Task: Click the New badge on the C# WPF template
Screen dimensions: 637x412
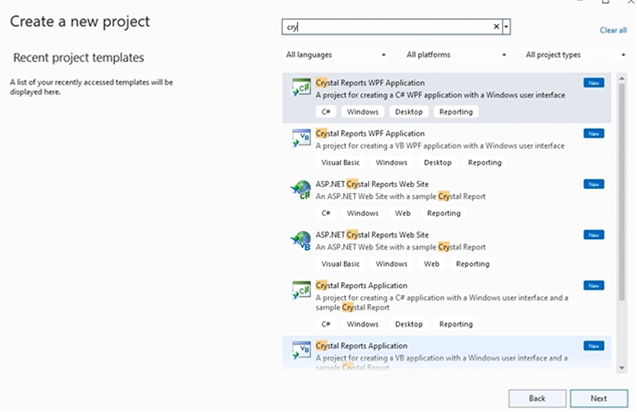Action: point(594,83)
